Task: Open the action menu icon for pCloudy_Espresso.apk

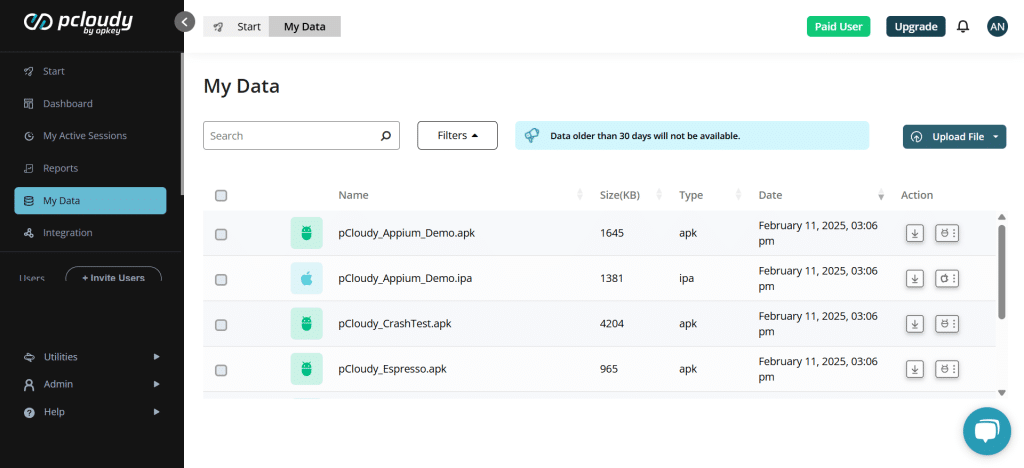Action: point(946,369)
